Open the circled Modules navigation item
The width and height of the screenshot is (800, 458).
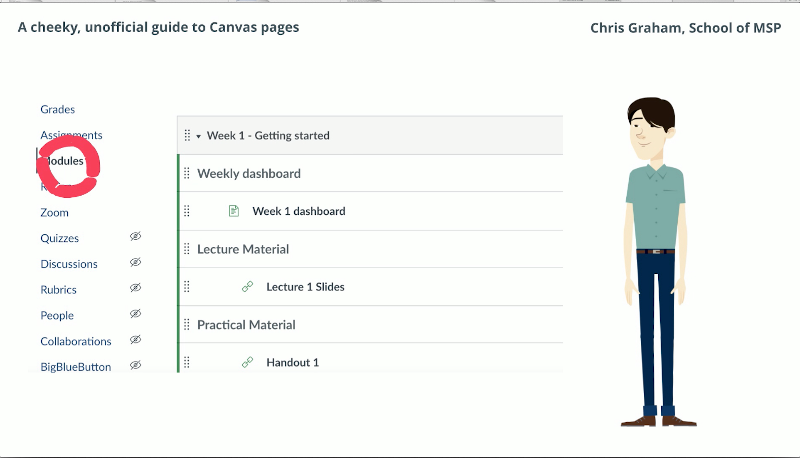pos(65,161)
